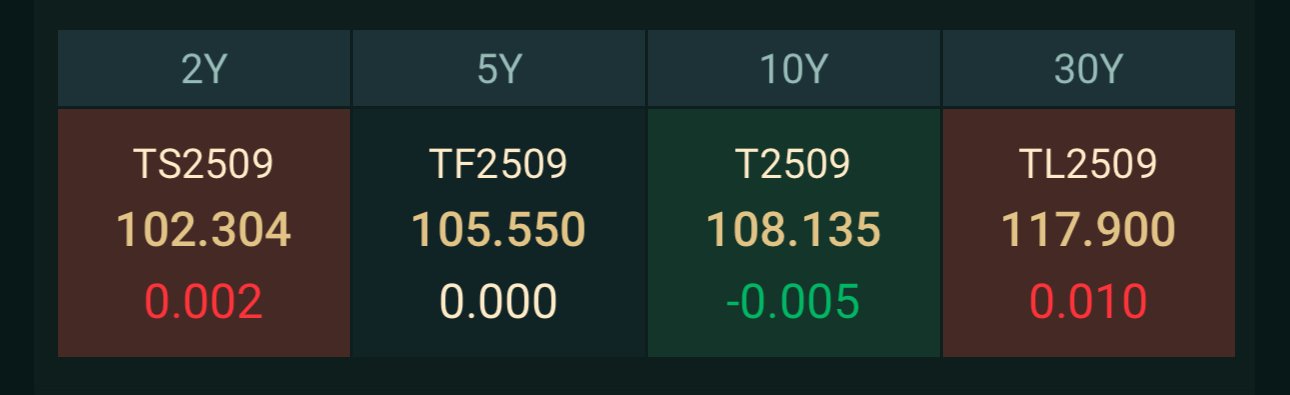Click the TF2509 symbol label
This screenshot has width=1290, height=395.
pyautogui.click(x=499, y=164)
